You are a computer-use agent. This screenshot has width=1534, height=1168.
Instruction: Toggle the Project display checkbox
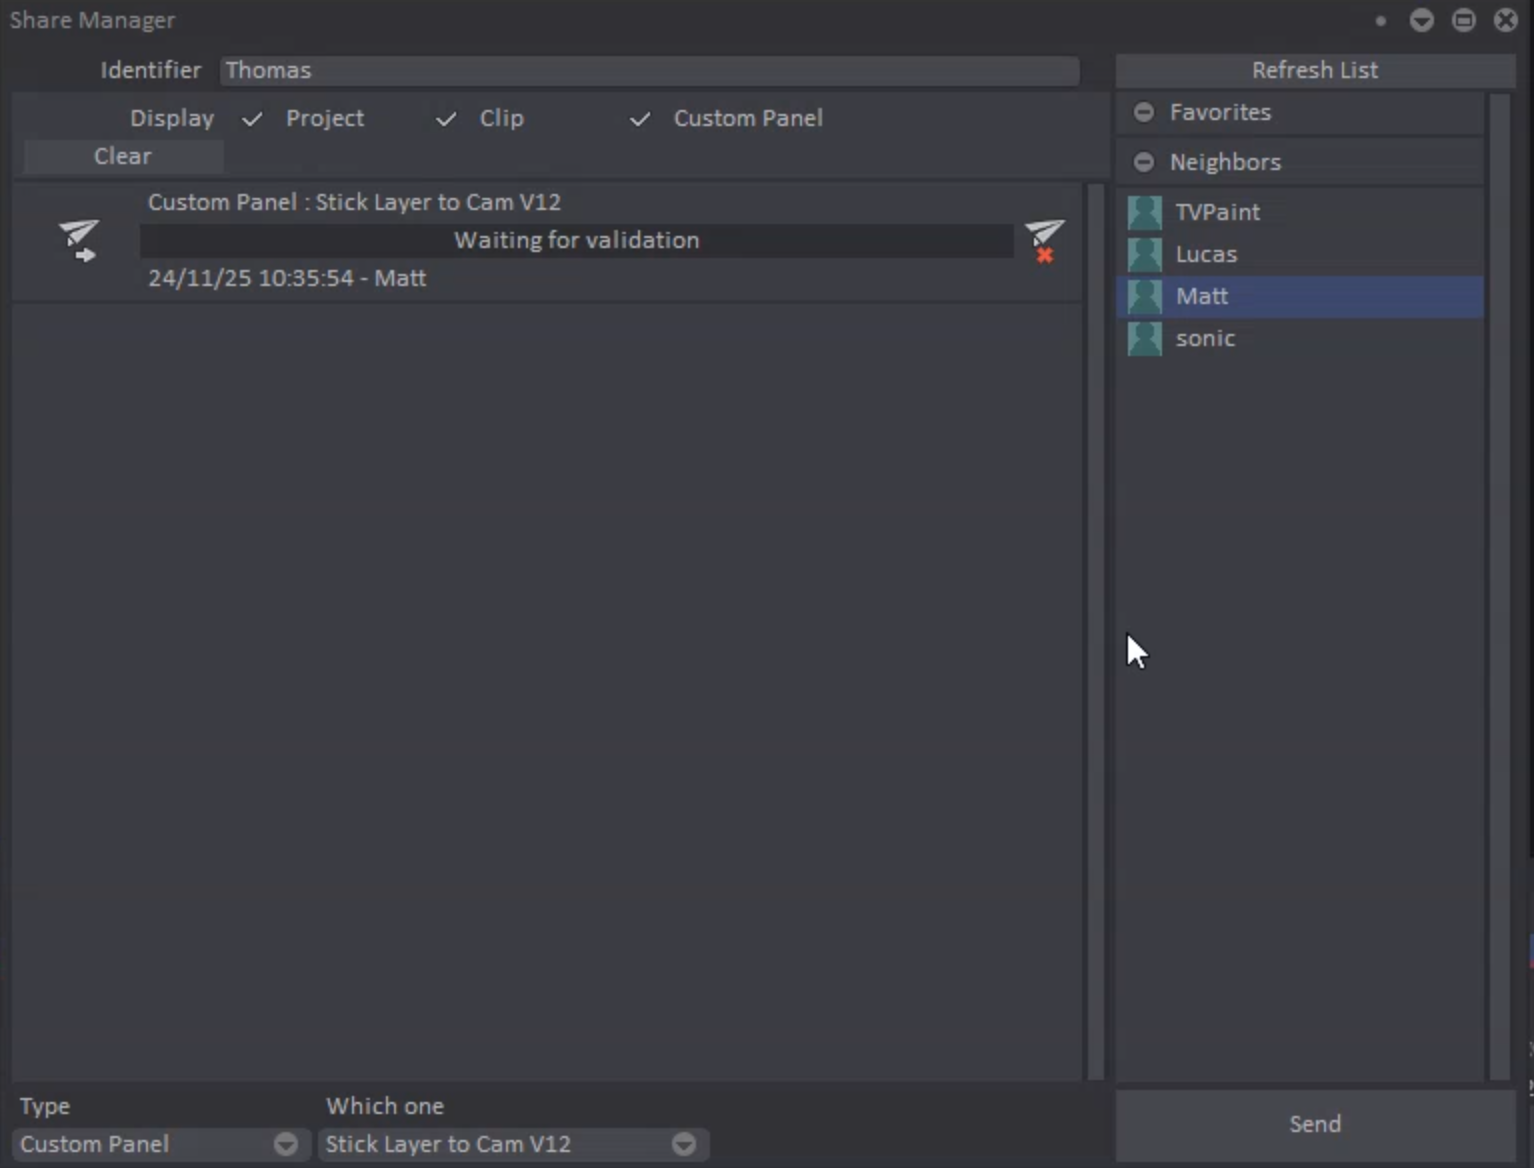click(253, 119)
